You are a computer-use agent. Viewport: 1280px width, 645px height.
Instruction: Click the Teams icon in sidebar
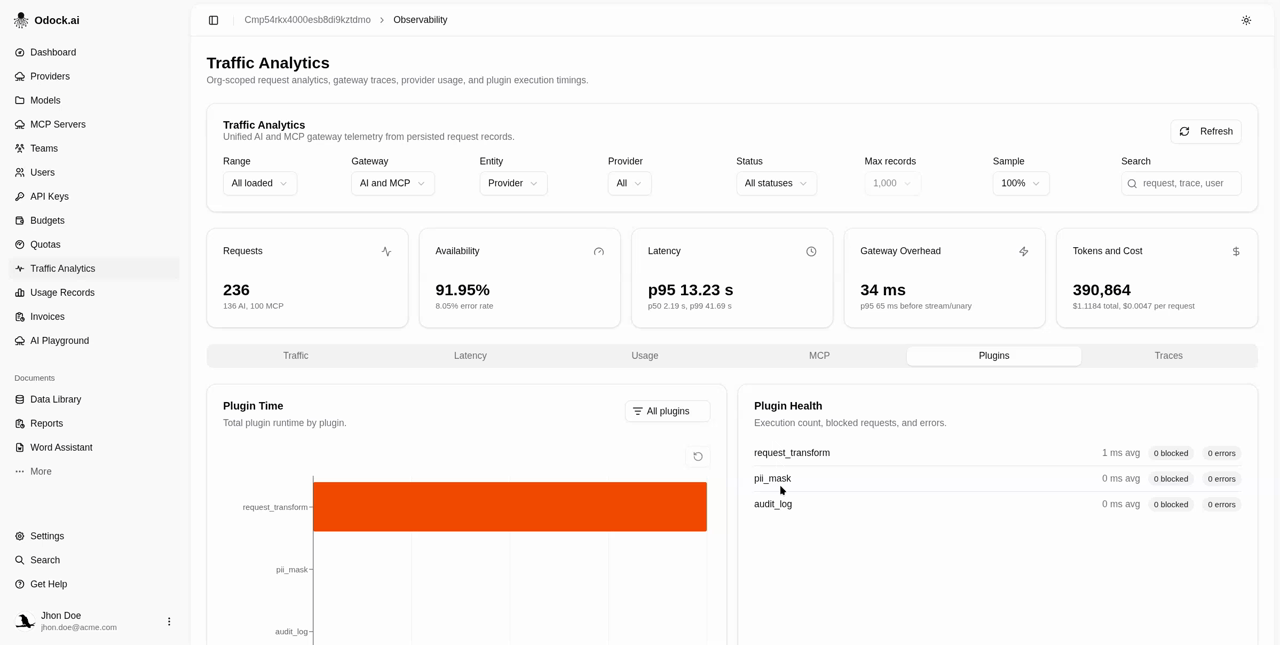pos(19,148)
